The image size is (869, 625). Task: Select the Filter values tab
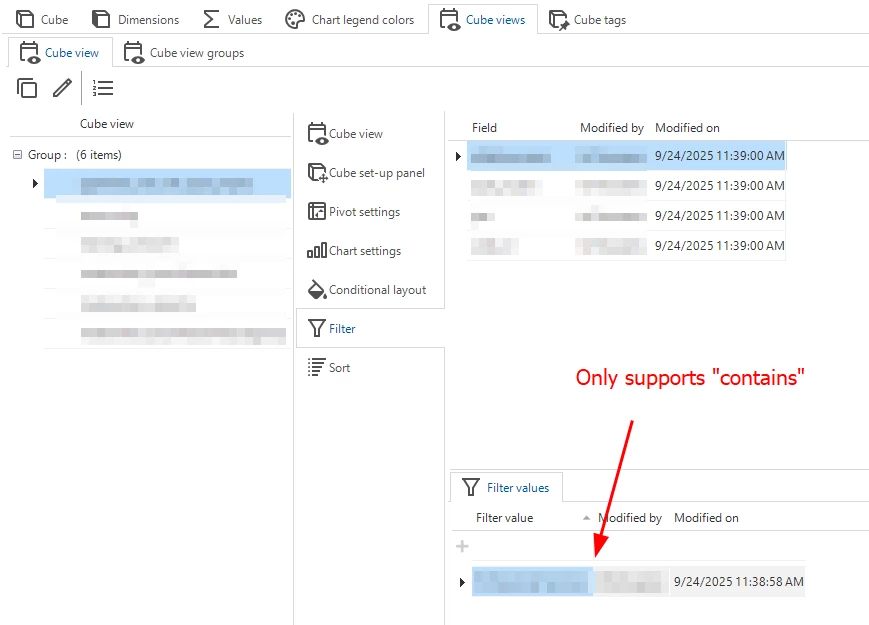[x=507, y=488]
